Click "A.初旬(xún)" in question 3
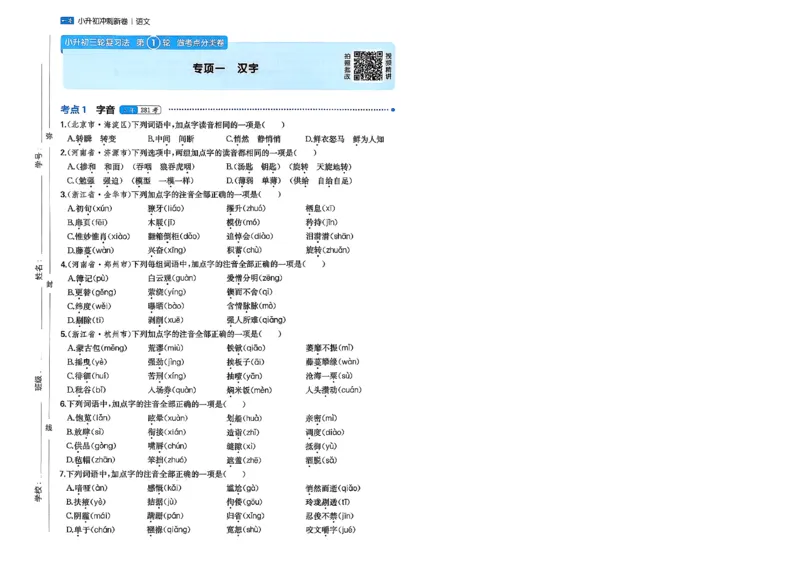 point(90,208)
